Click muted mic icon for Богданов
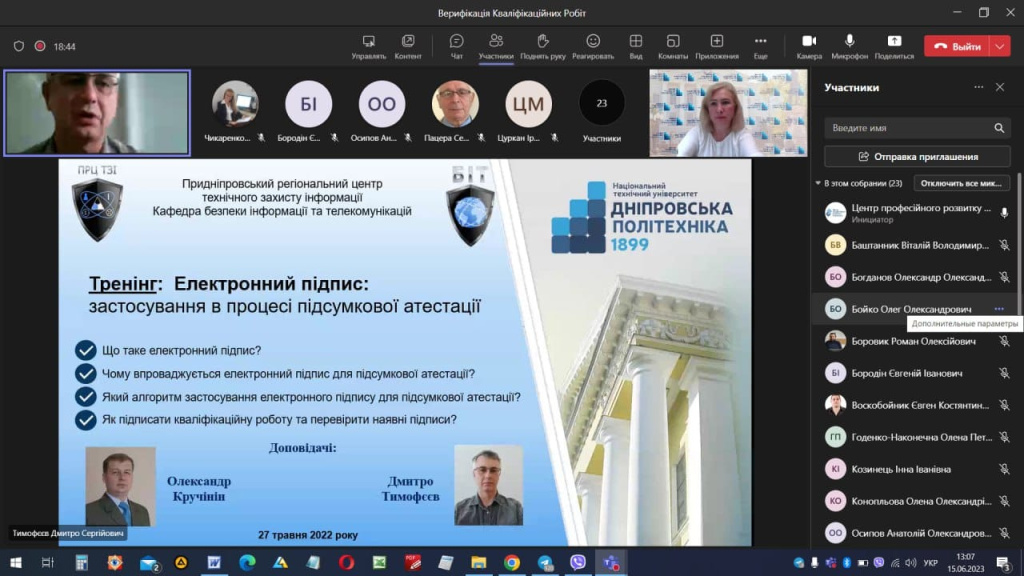The image size is (1024, 576). click(1004, 277)
